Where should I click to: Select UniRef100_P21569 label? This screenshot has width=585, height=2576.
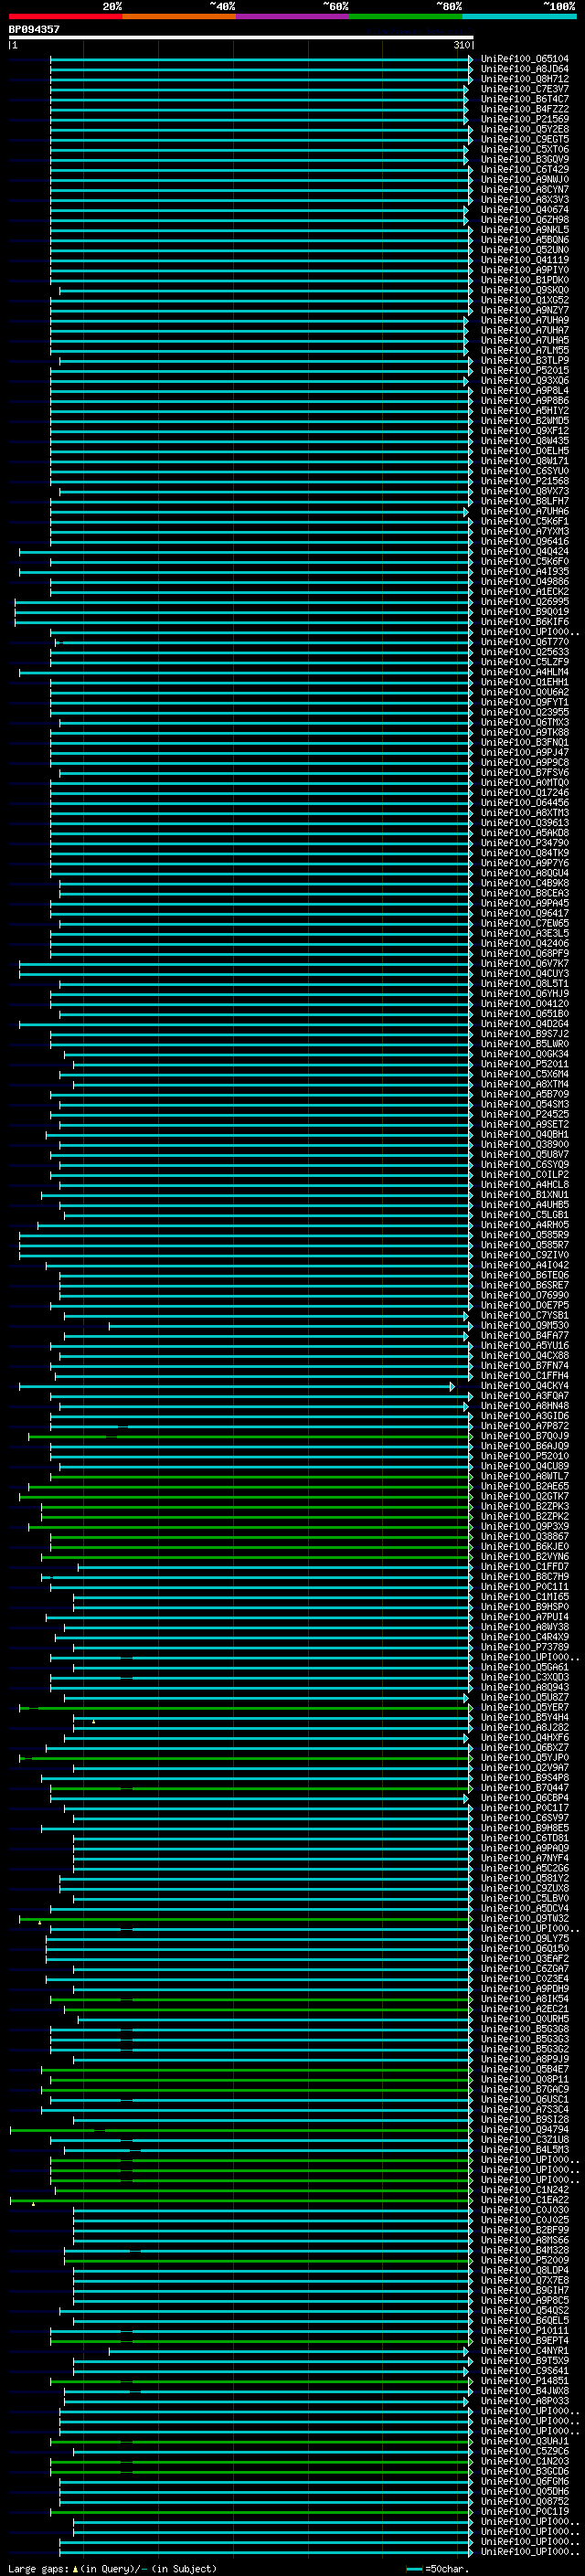pyautogui.click(x=524, y=119)
